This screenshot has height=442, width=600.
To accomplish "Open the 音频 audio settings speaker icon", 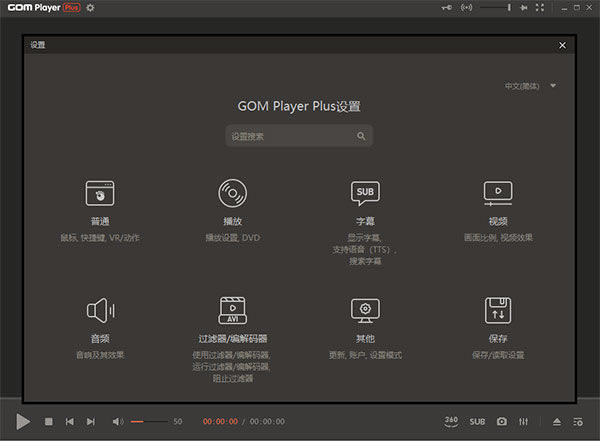I will coord(100,310).
